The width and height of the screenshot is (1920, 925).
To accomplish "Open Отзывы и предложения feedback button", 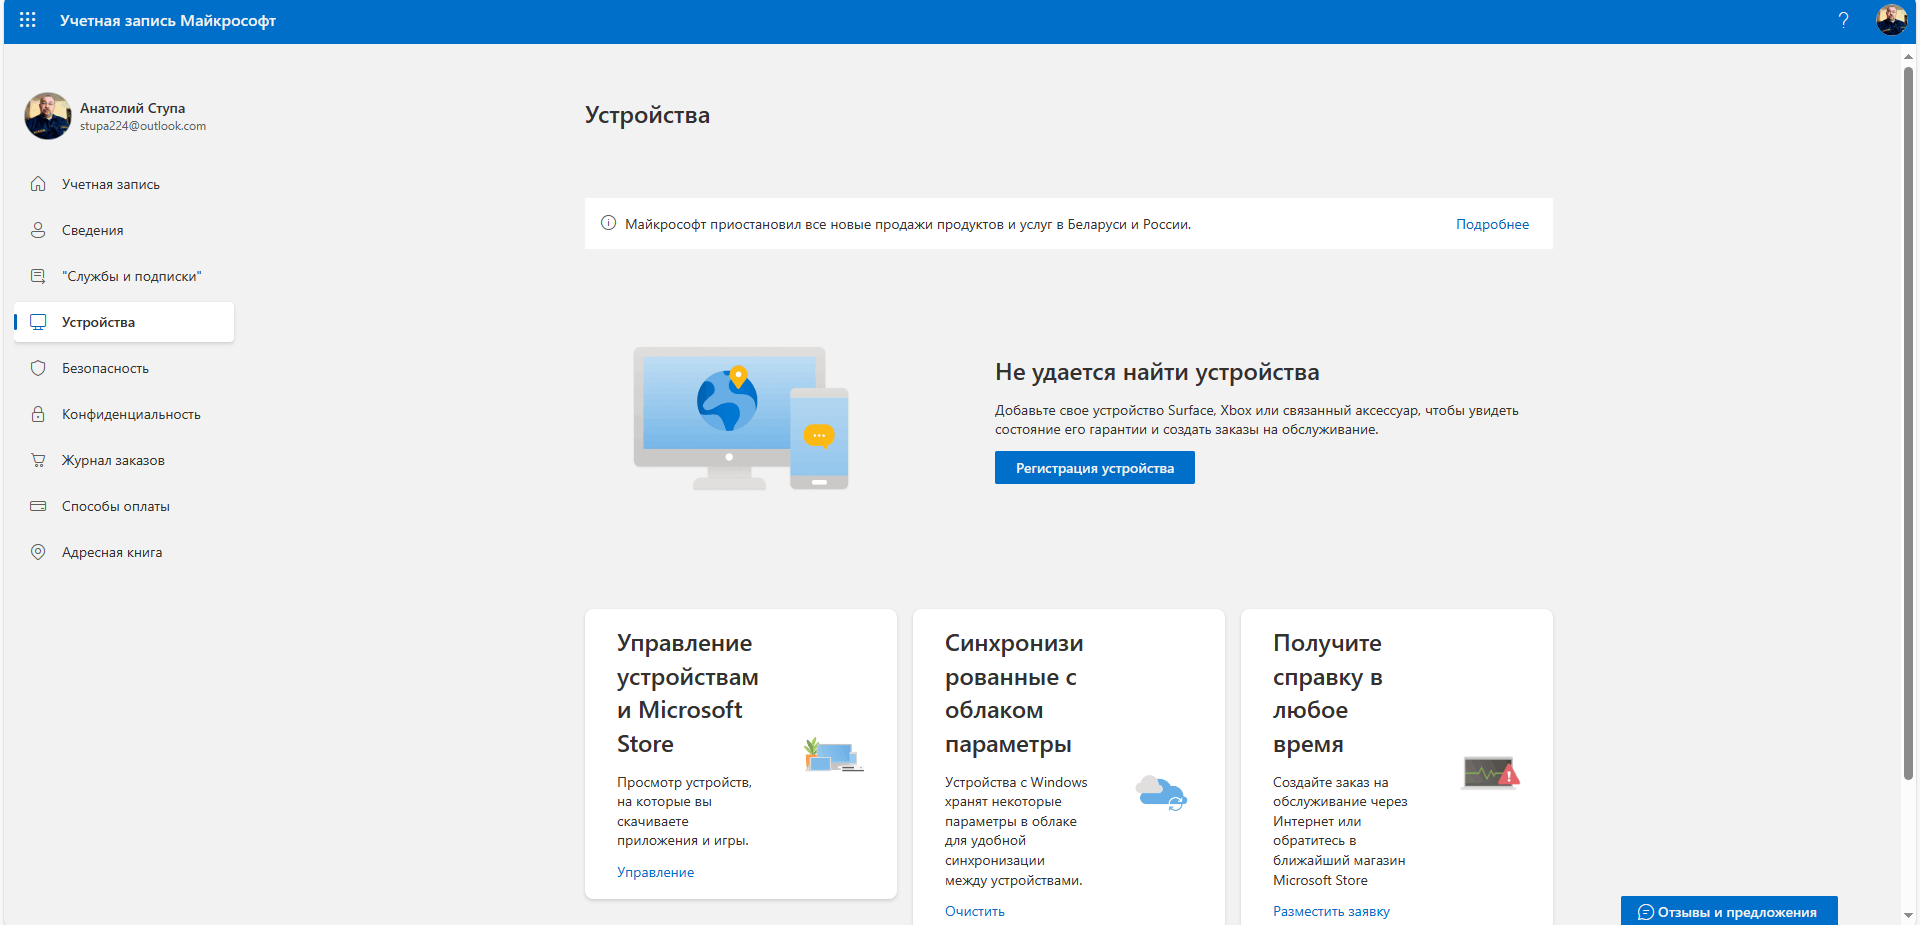I will pyautogui.click(x=1729, y=911).
